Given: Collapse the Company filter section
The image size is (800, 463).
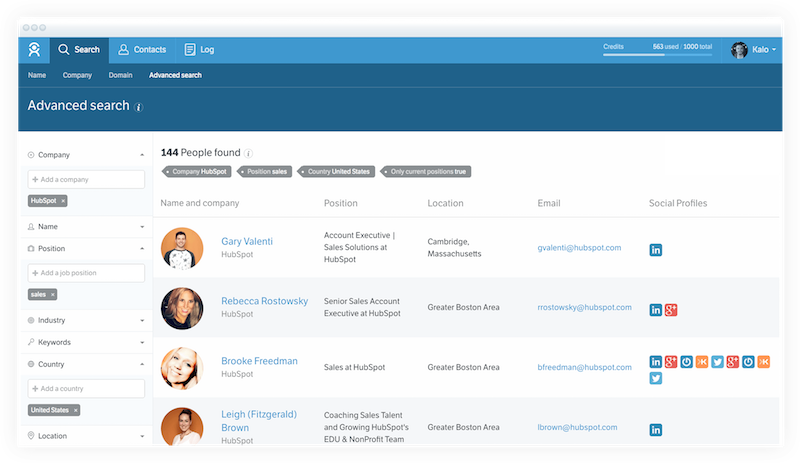Looking at the screenshot, I should [142, 155].
